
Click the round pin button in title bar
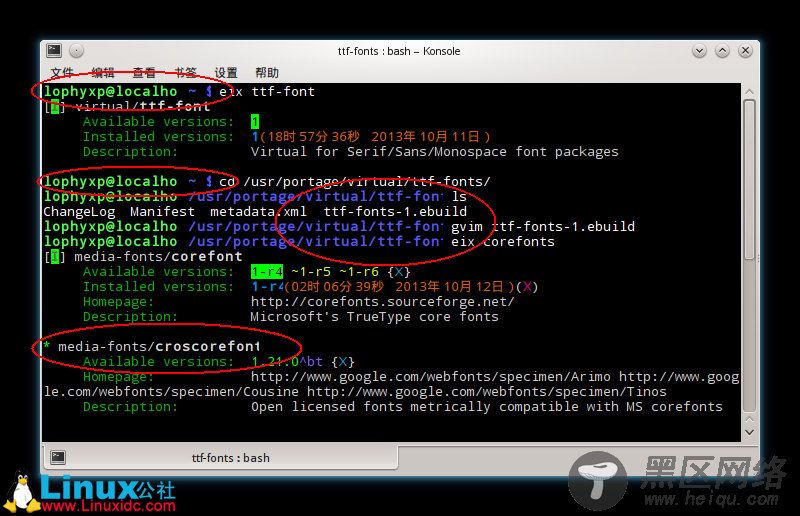click(x=76, y=51)
